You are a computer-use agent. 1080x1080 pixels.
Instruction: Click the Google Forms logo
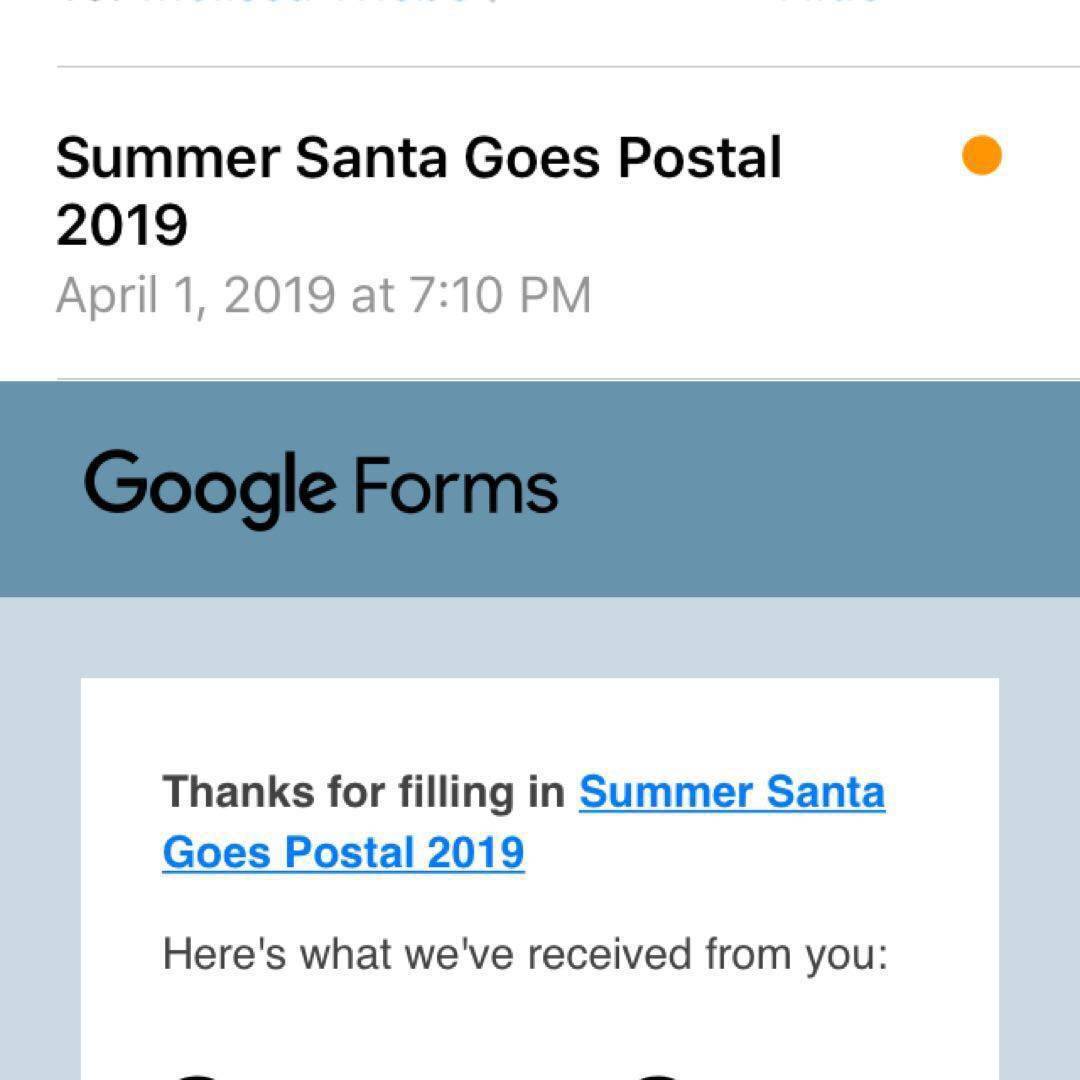(x=321, y=488)
